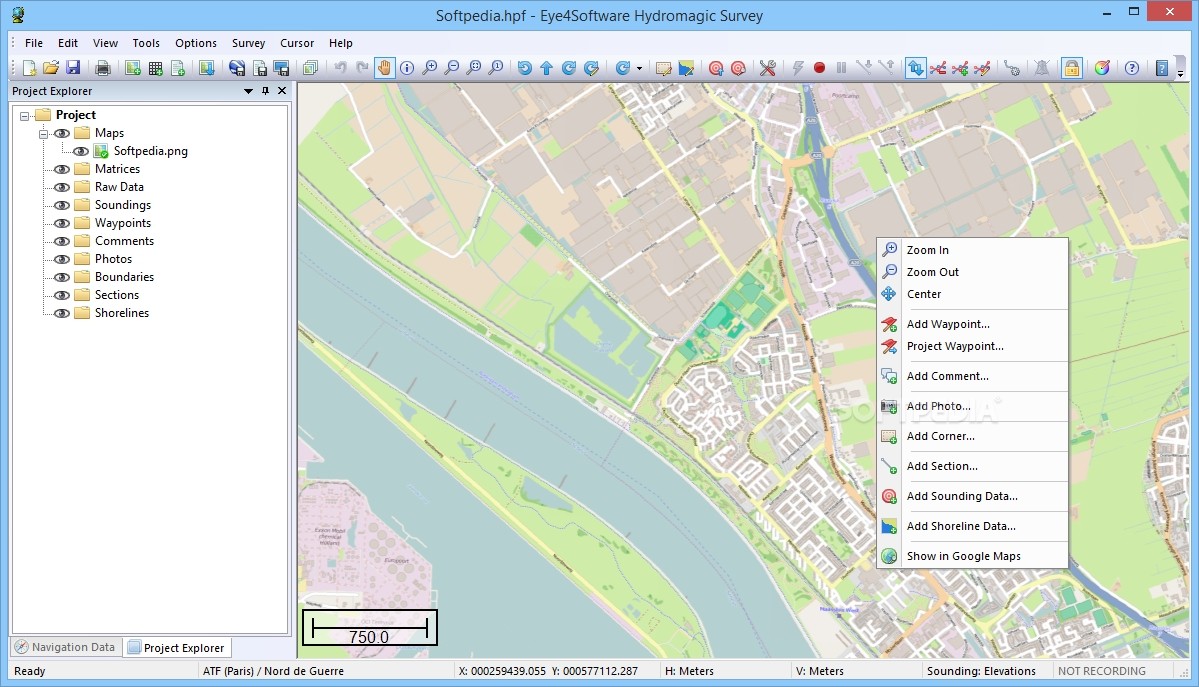Choose Add Section... from context menu

pos(972,467)
